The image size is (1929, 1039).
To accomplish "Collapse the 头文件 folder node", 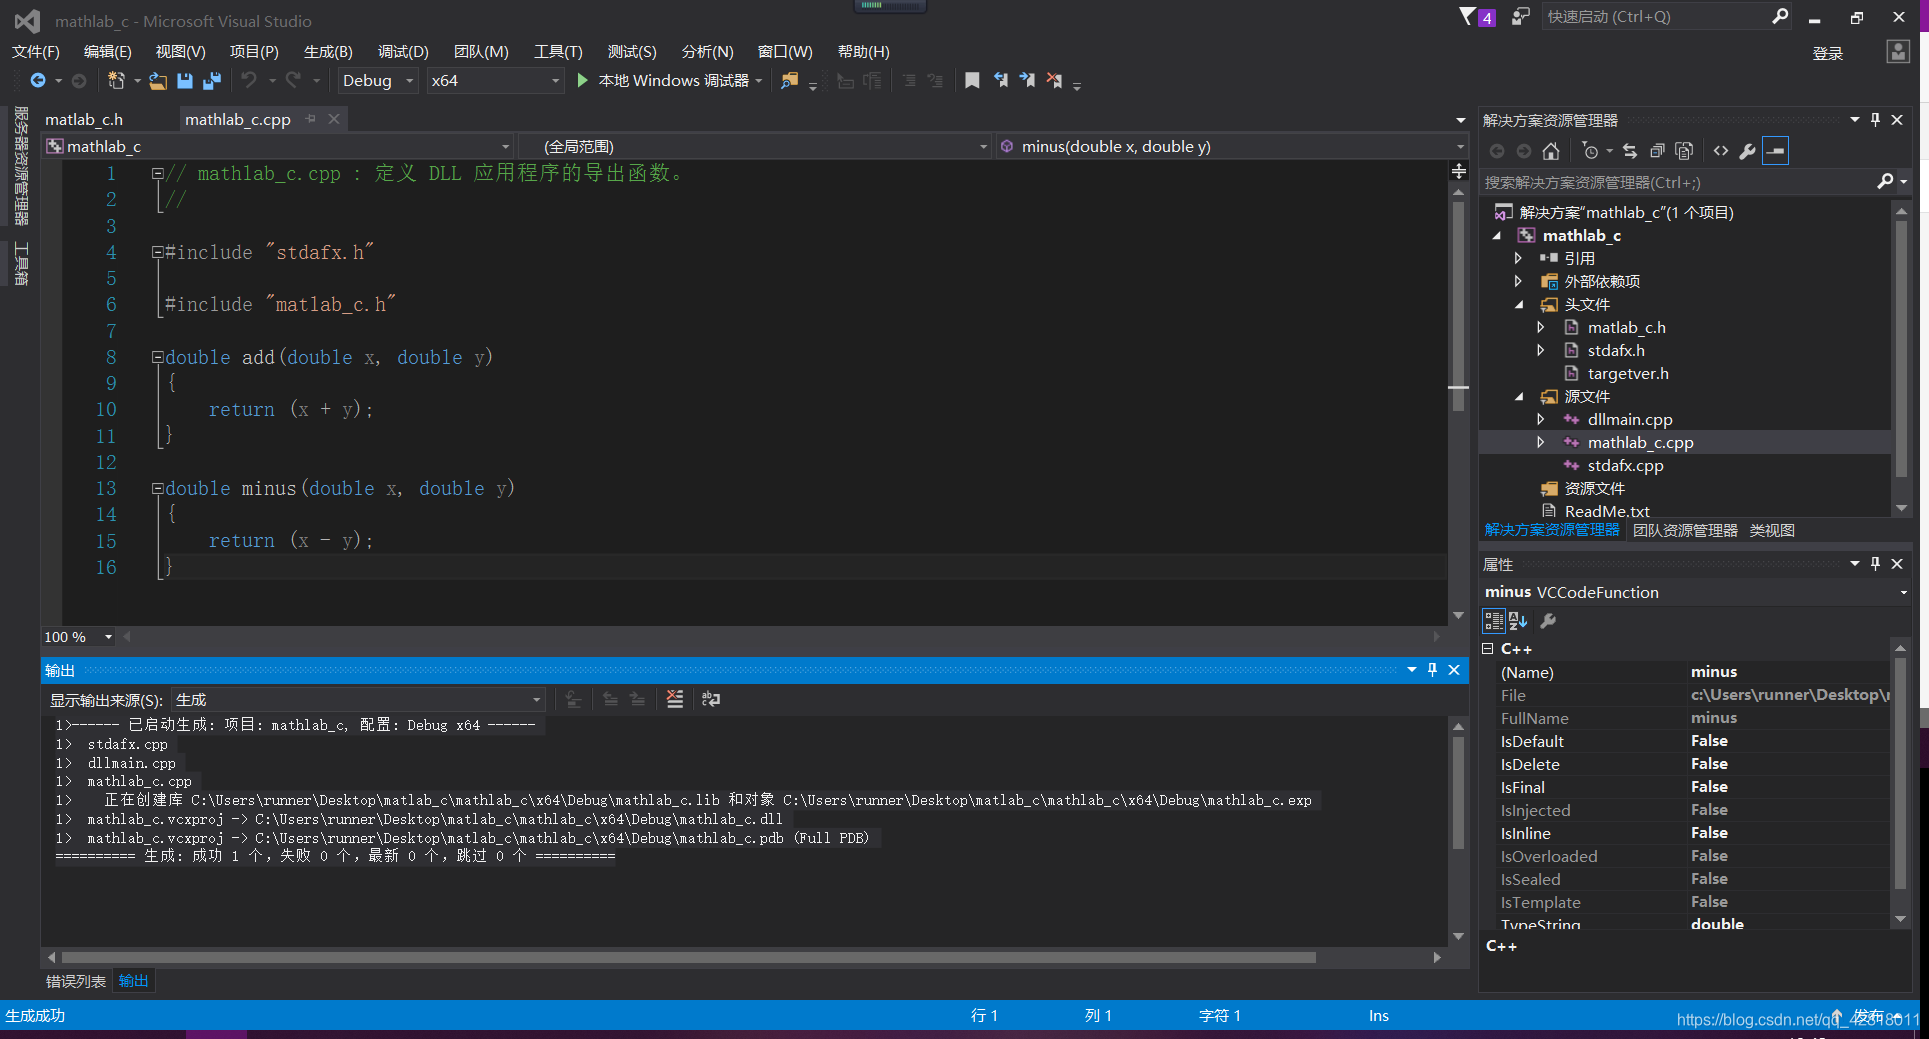I will tap(1519, 305).
